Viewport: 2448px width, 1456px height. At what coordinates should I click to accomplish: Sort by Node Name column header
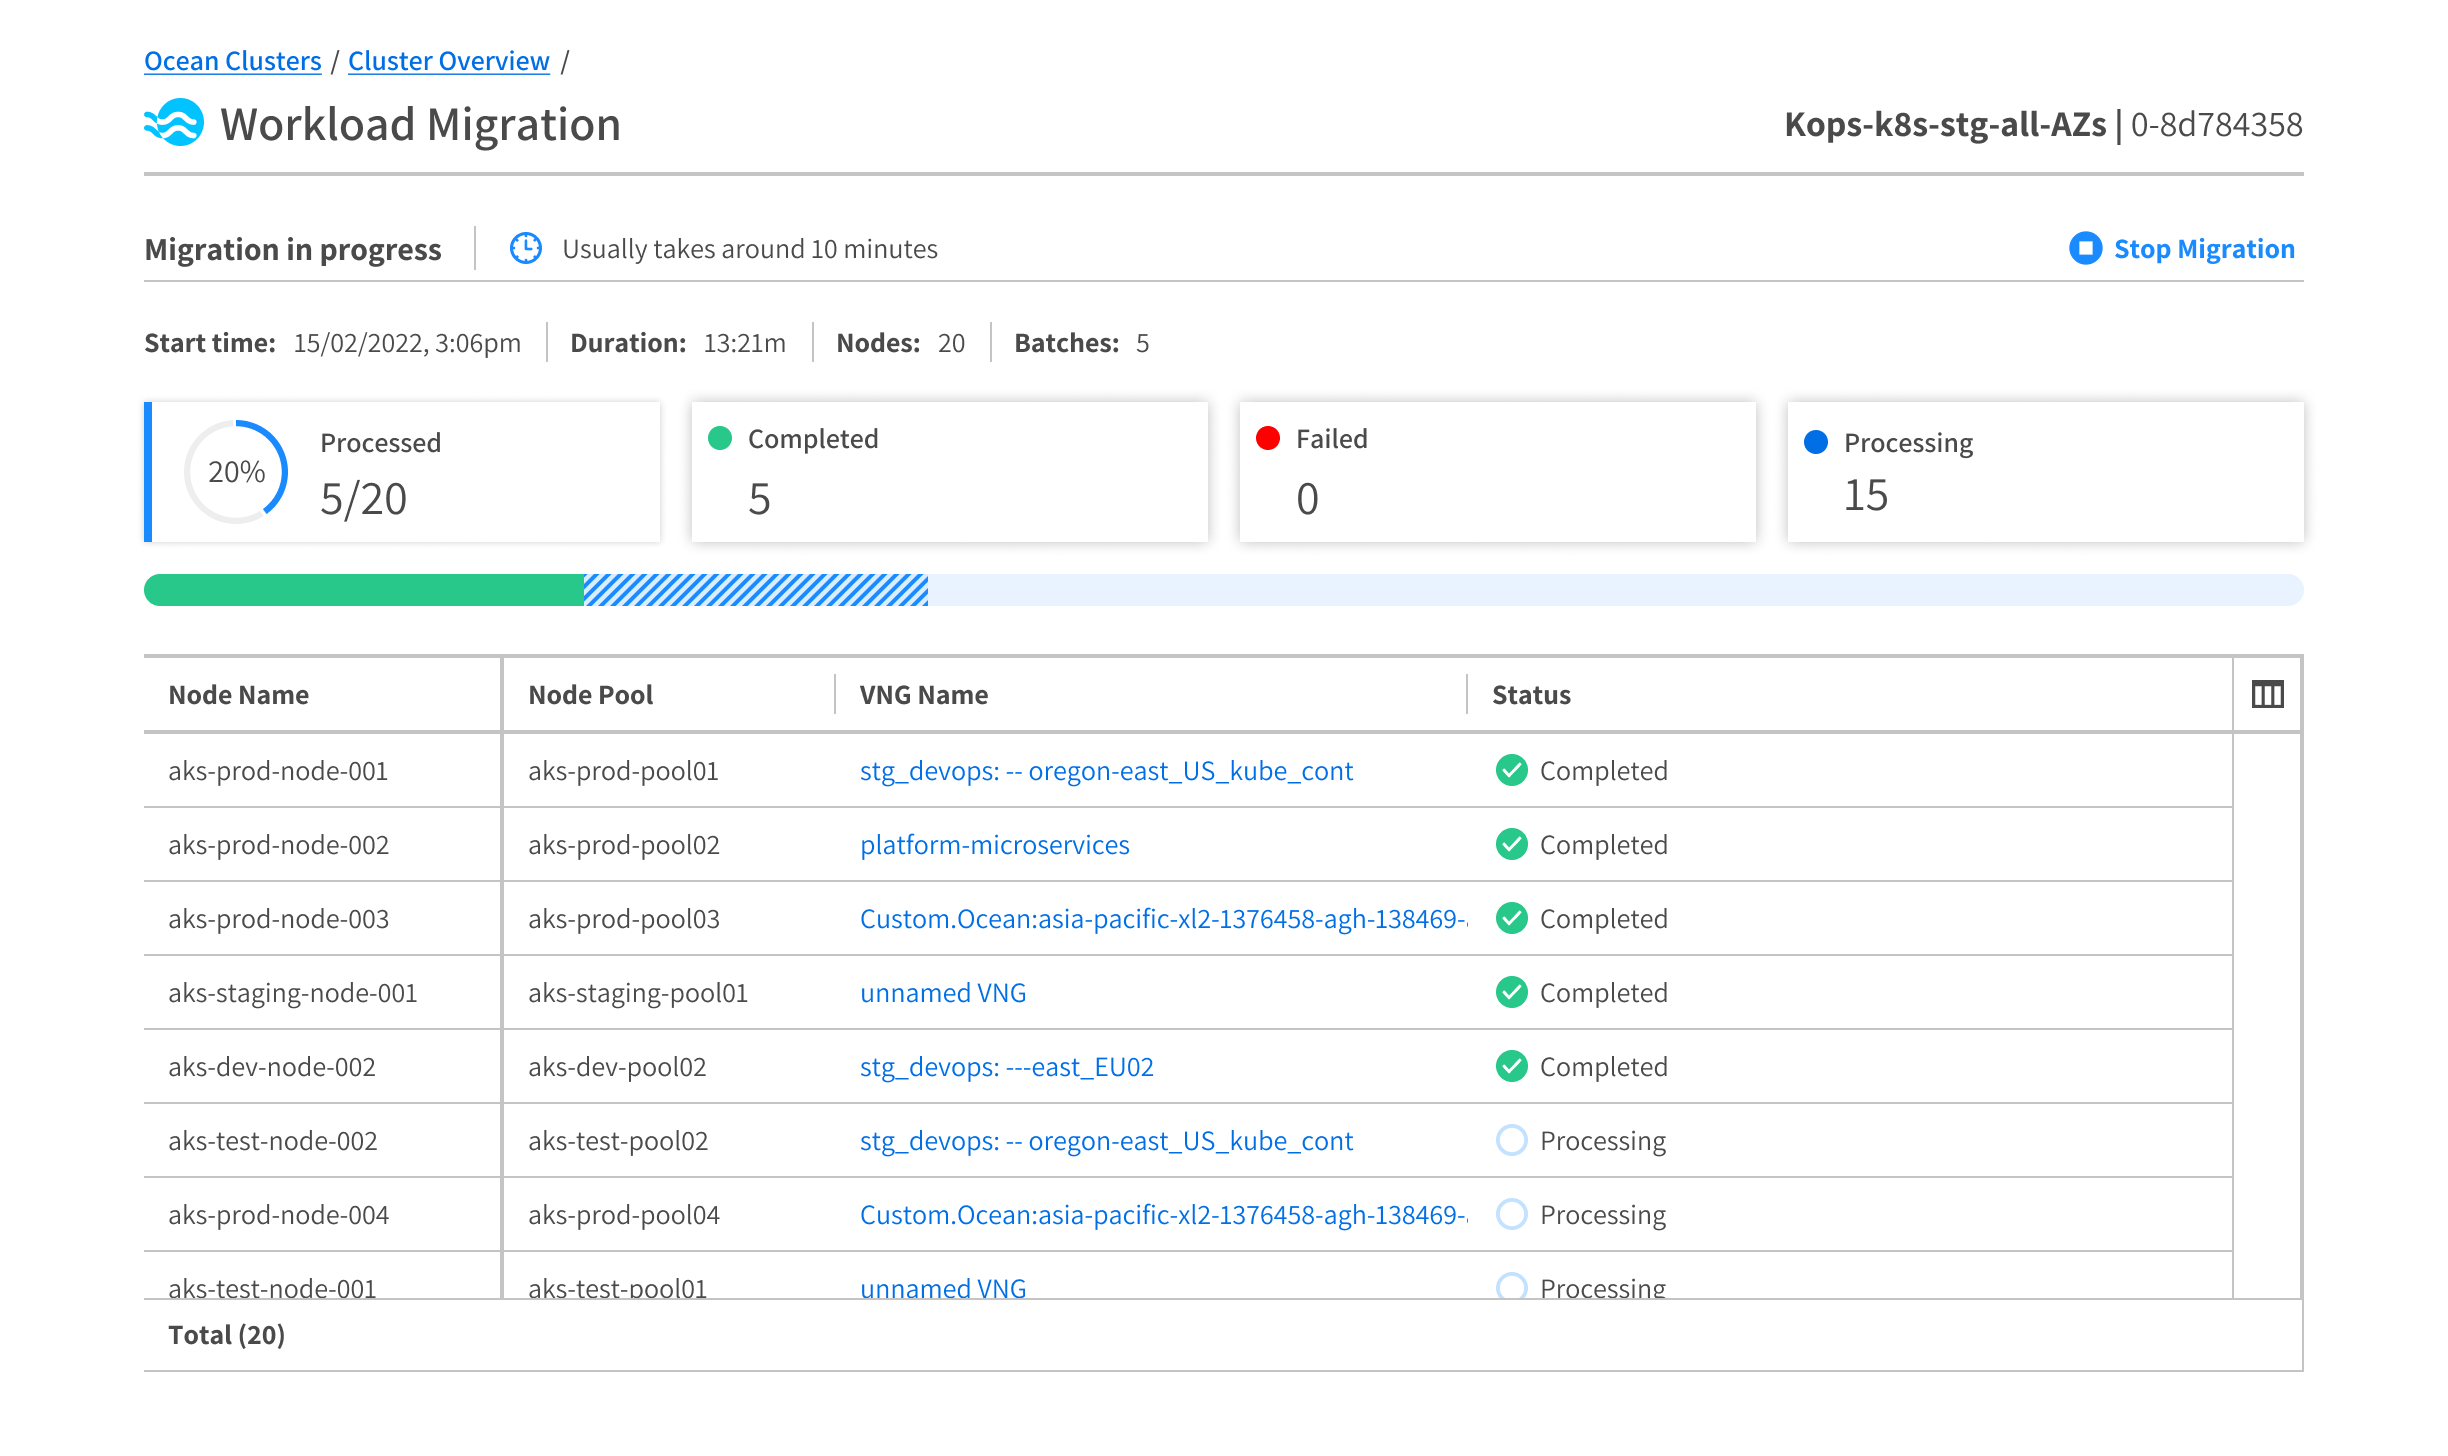pyautogui.click(x=238, y=695)
